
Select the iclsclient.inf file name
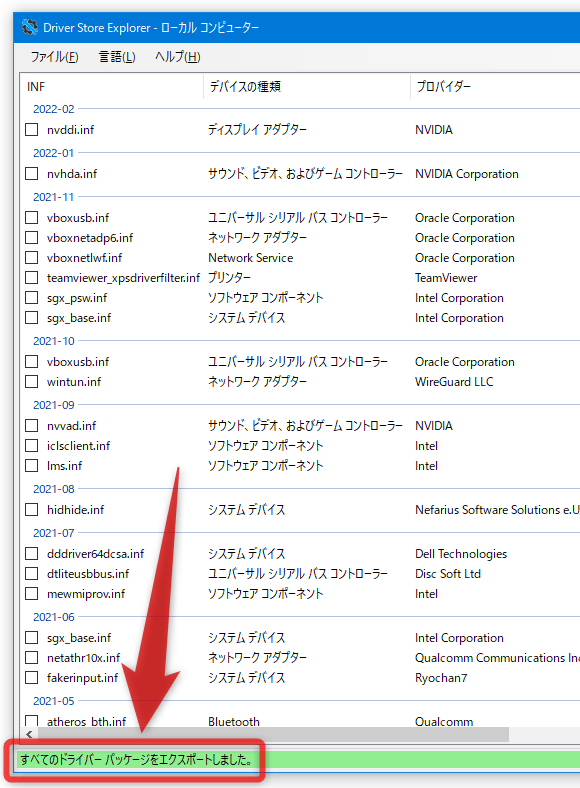point(78,446)
